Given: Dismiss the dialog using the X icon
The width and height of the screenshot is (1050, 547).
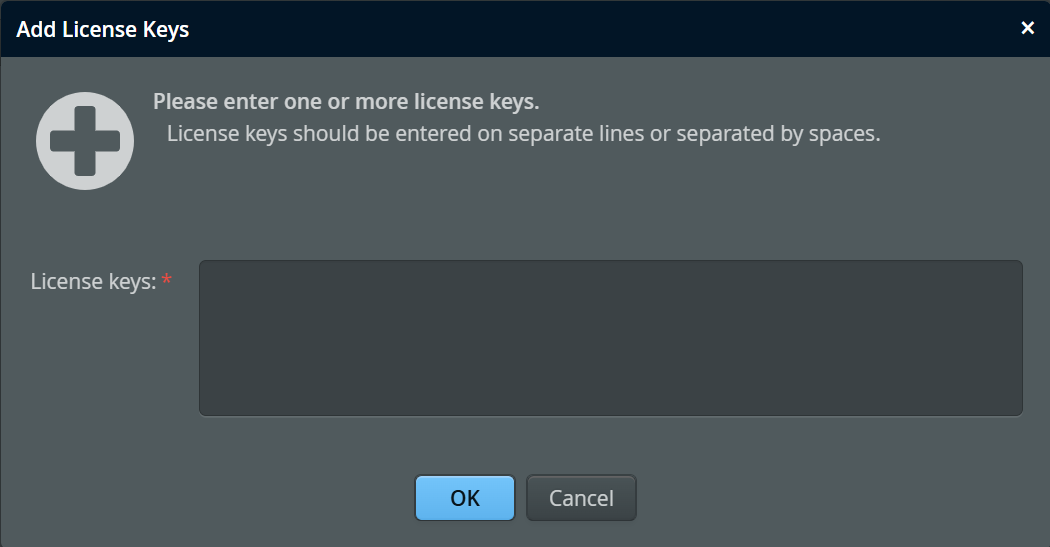Looking at the screenshot, I should pos(1027,28).
